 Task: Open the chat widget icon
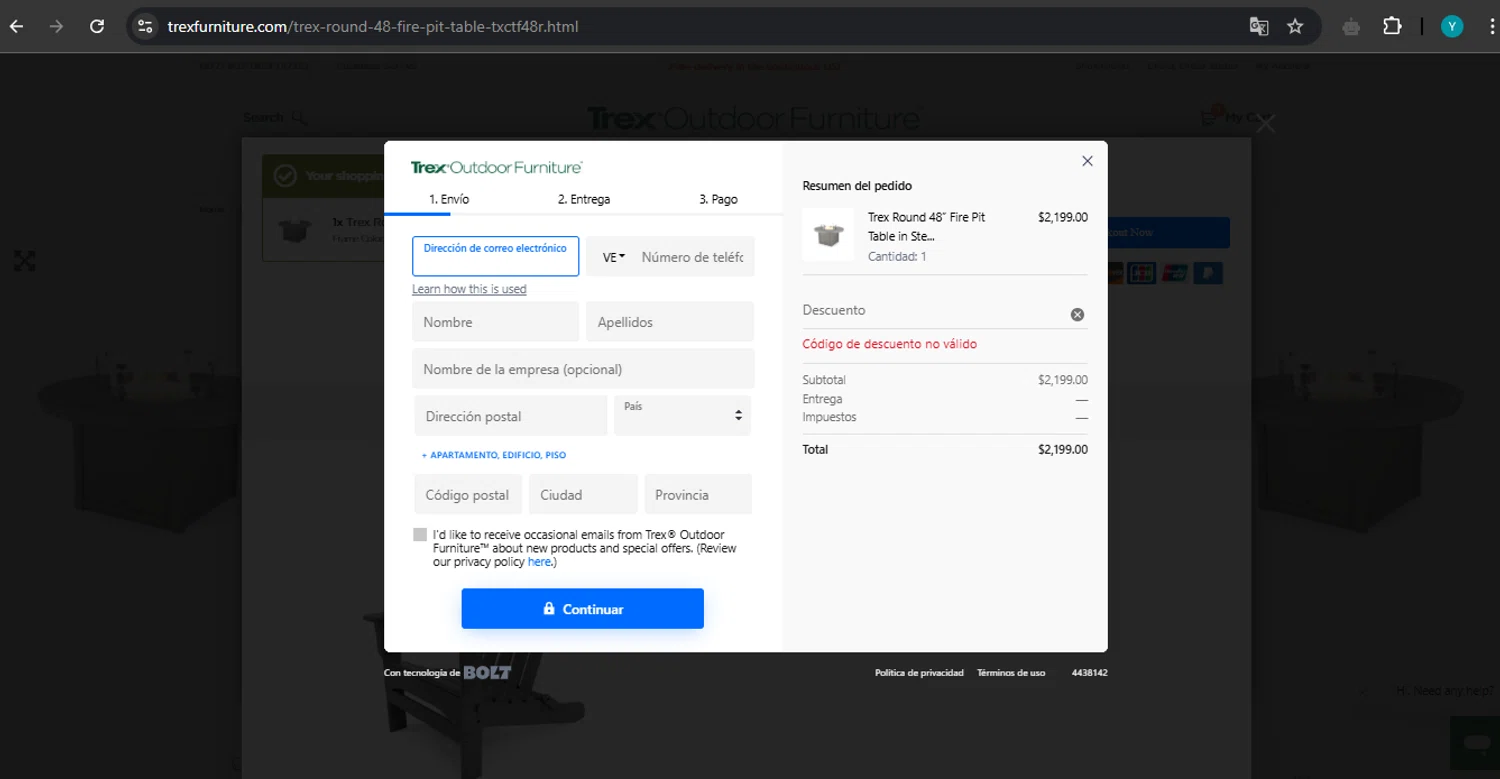[1474, 744]
